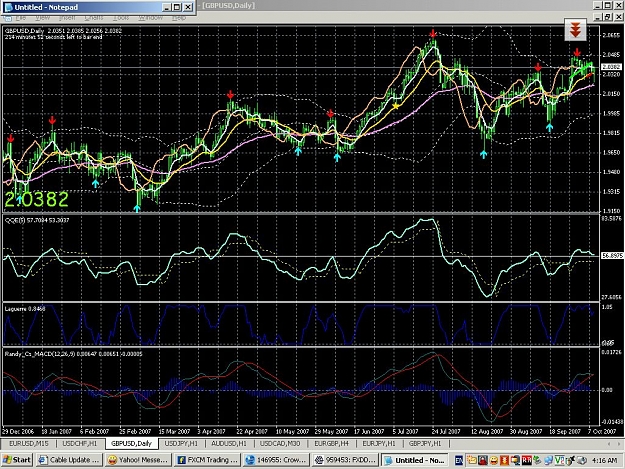The height and width of the screenshot is (469, 625).
Task: Switch to the USDCHF,H1 chart tab
Action: click(80, 443)
